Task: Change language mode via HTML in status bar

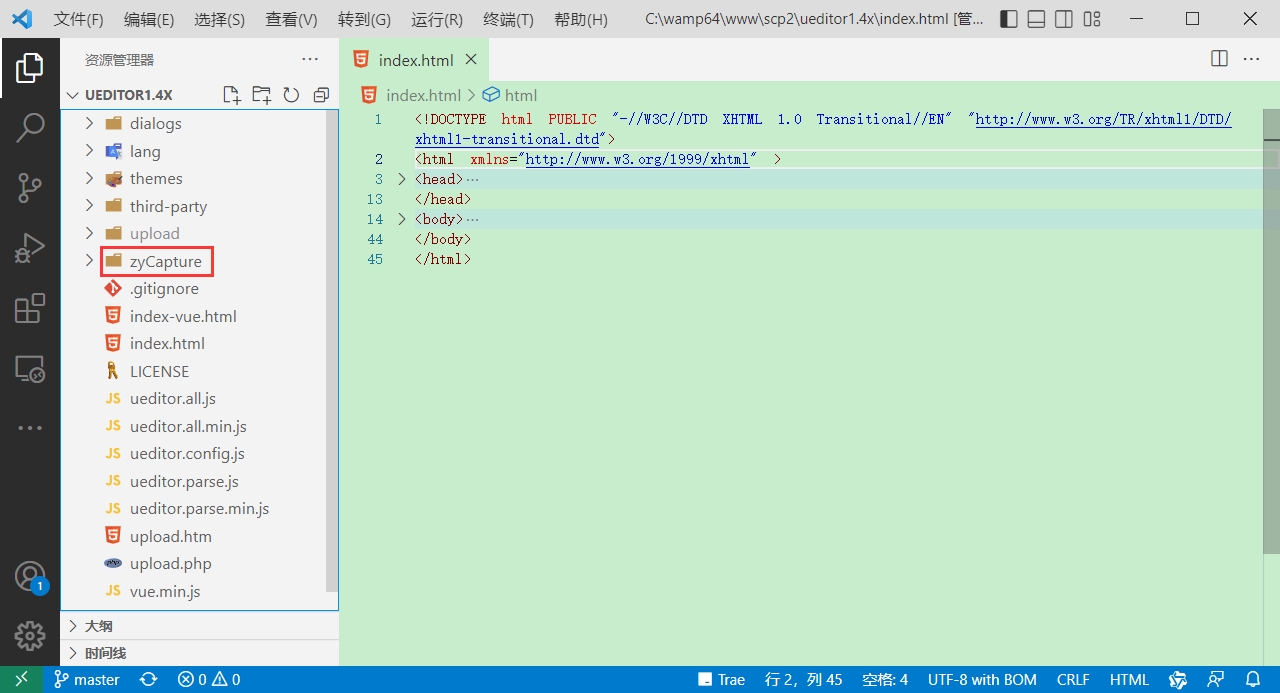Action: click(x=1129, y=680)
